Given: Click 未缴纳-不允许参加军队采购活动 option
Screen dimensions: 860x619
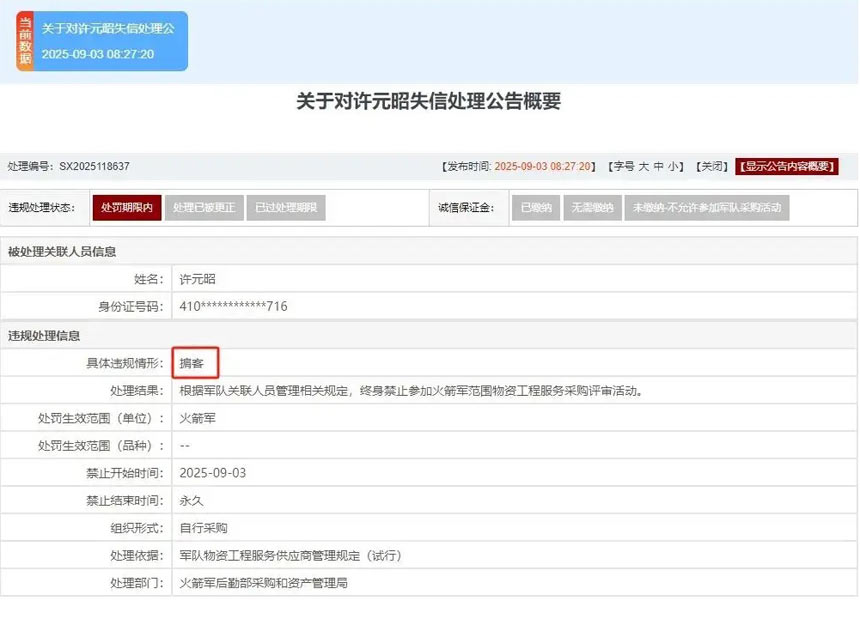Looking at the screenshot, I should [706, 207].
